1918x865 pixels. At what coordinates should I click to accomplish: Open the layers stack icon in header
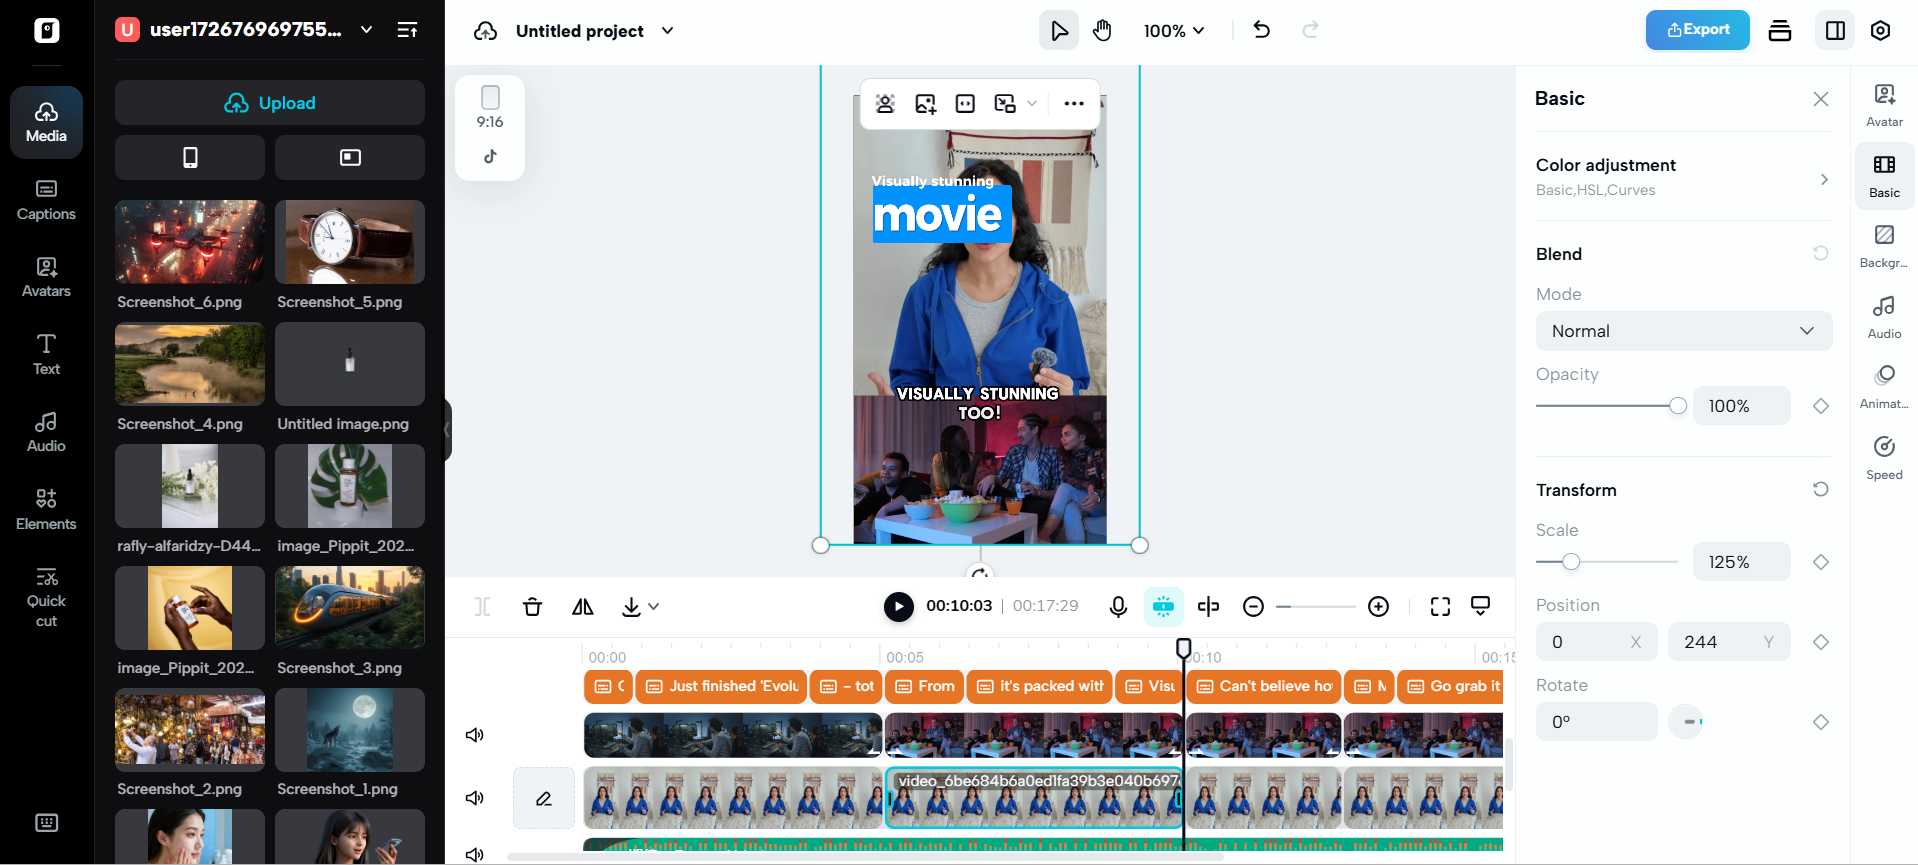pos(1780,31)
